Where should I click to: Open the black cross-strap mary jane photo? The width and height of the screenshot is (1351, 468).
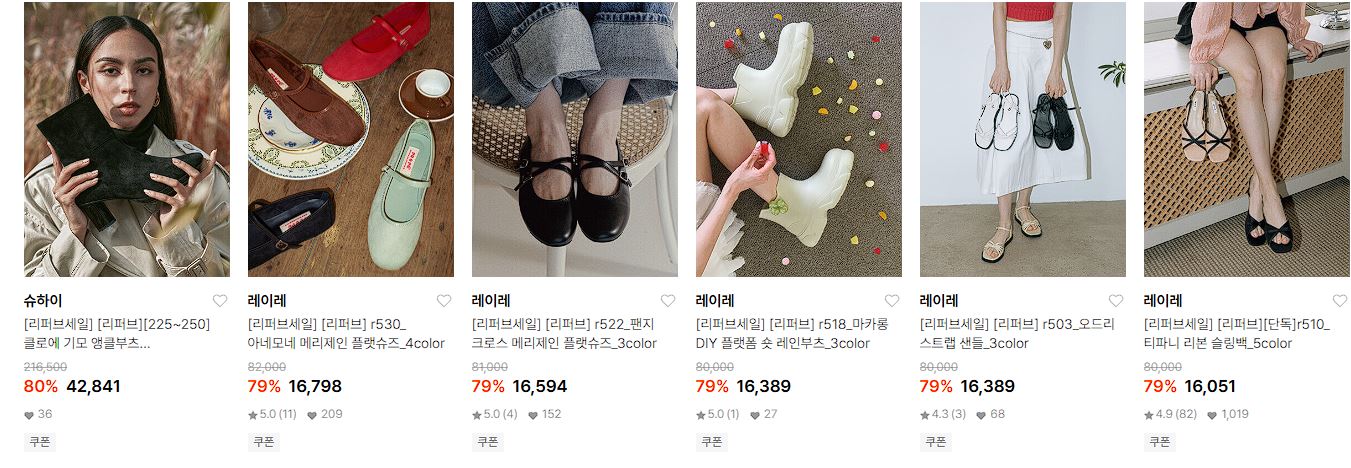pyautogui.click(x=575, y=139)
